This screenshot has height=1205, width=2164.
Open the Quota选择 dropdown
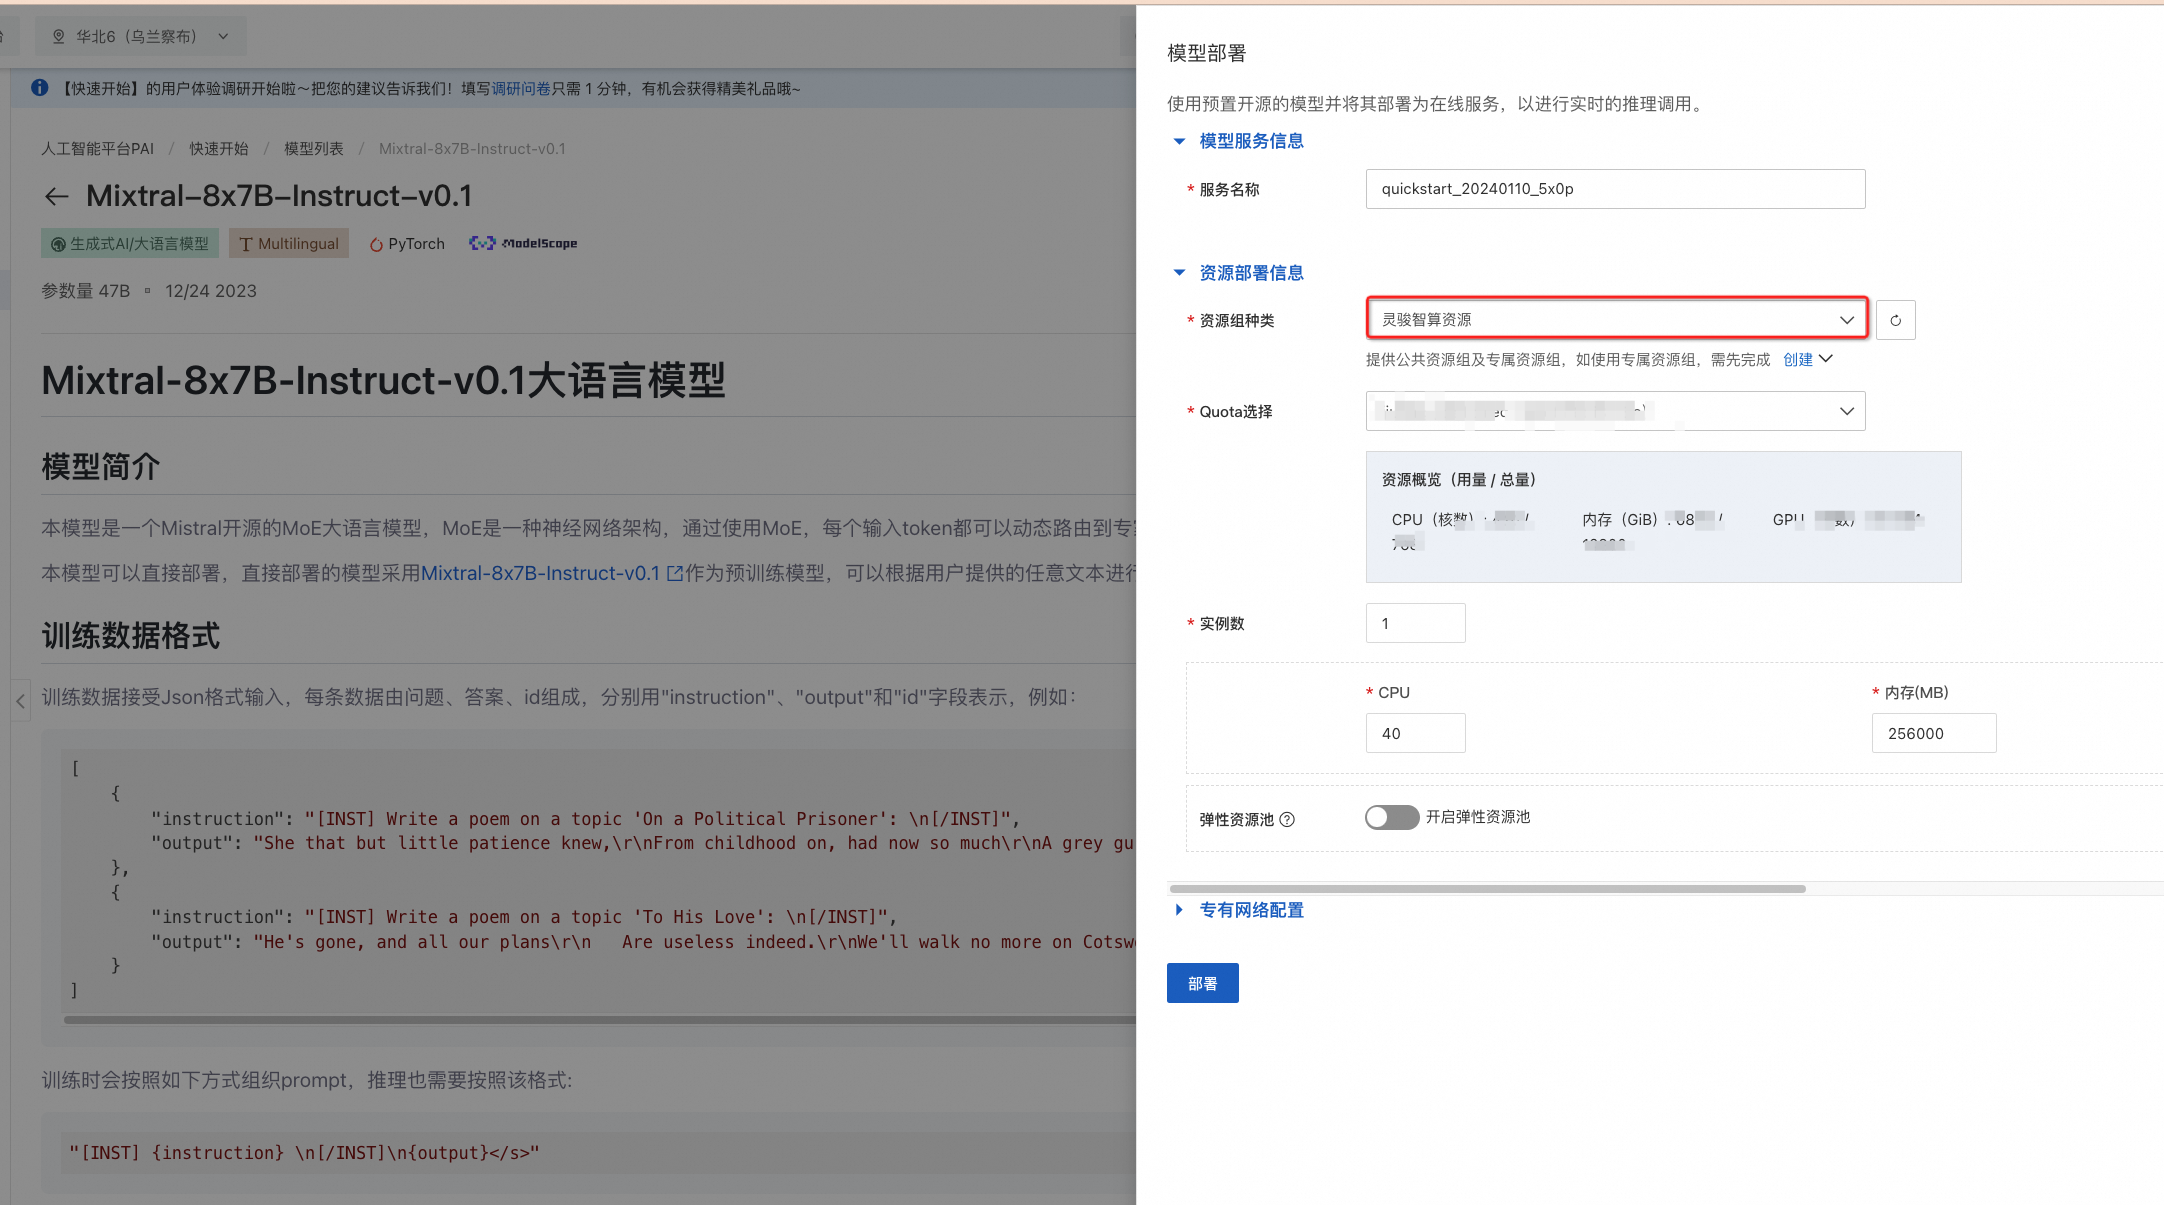1616,411
